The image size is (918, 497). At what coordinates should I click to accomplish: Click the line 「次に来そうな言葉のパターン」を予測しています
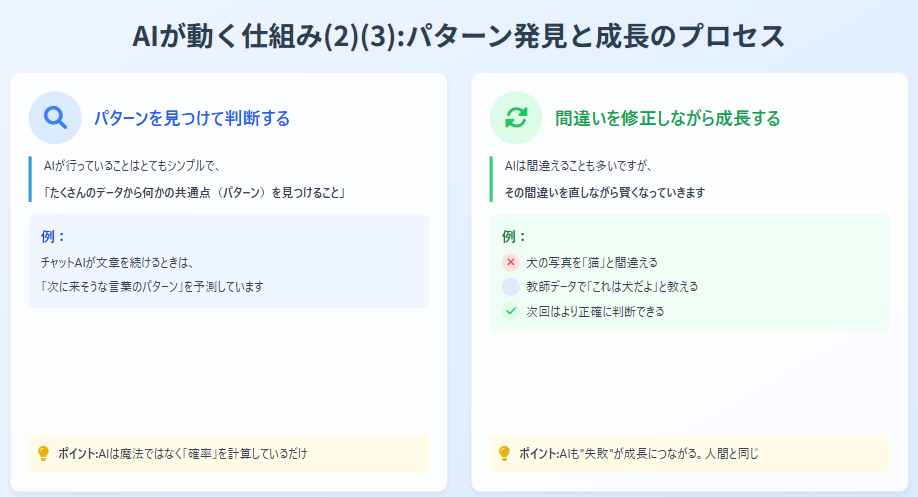click(151, 286)
